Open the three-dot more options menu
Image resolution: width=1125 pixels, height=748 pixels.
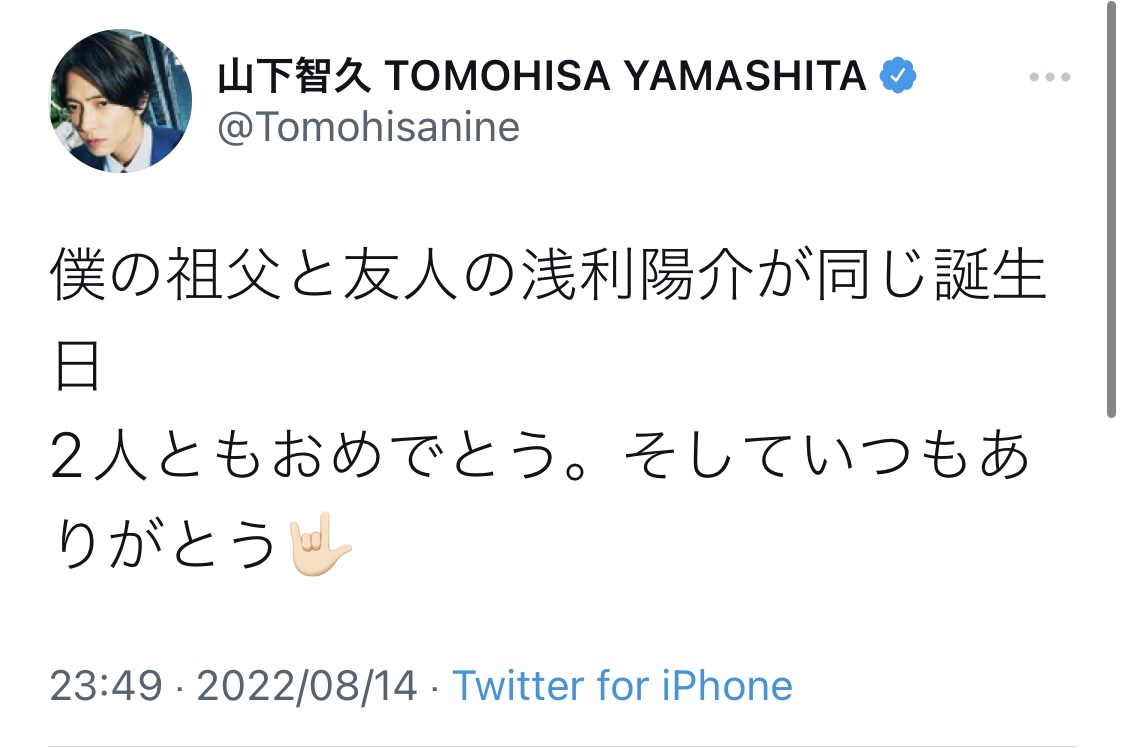pos(1049,78)
